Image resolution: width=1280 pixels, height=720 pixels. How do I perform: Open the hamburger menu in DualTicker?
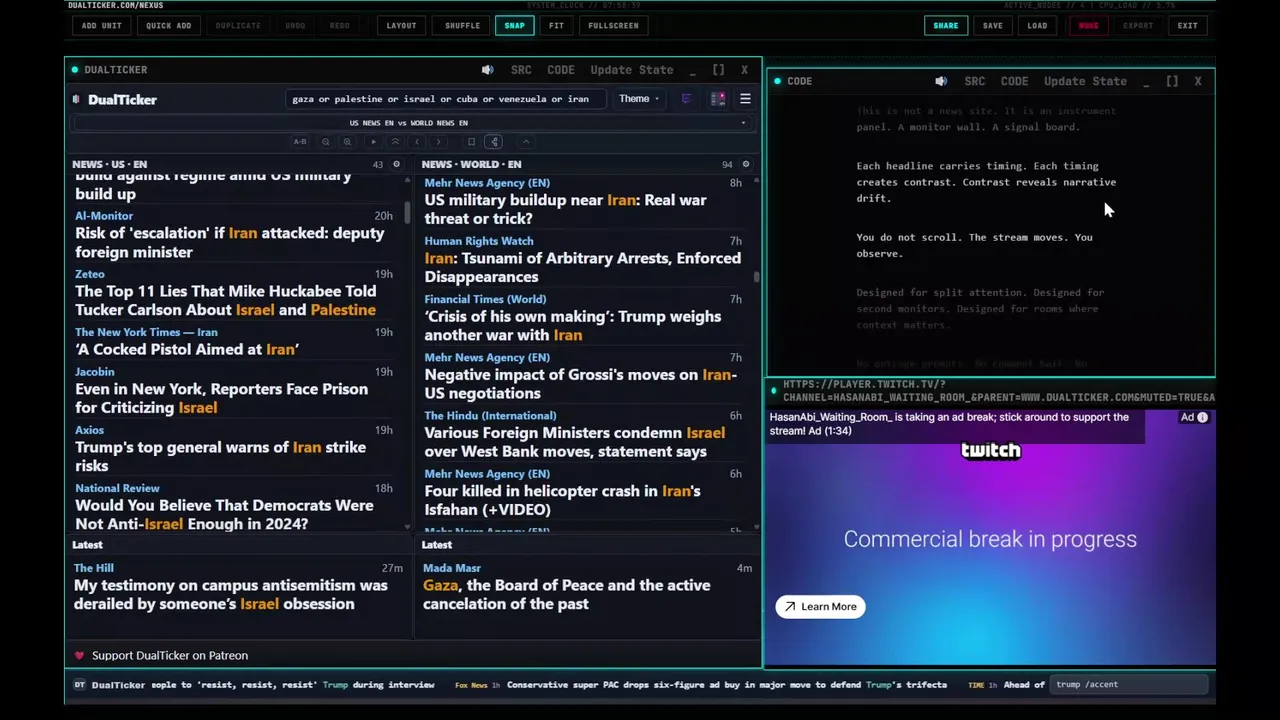pos(745,99)
